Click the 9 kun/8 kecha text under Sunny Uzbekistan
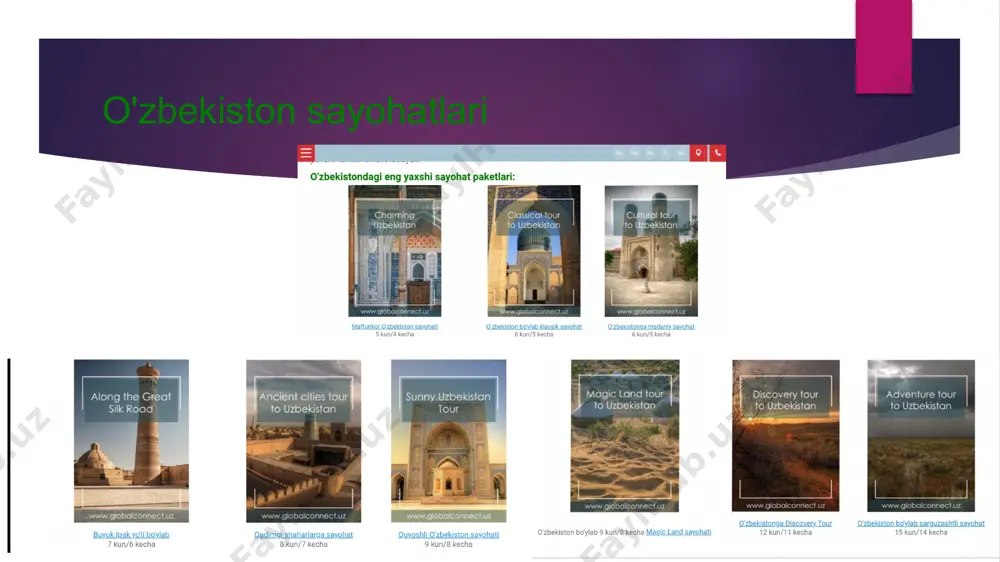This screenshot has width=1000, height=562. 448,544
